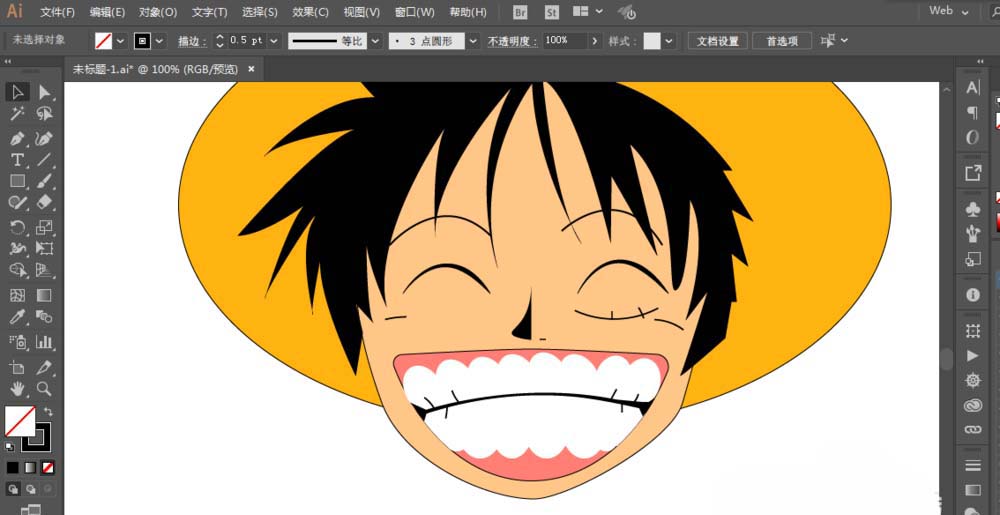Select the Shape Builder tool
Viewport: 1000px width, 515px height.
click(x=18, y=270)
